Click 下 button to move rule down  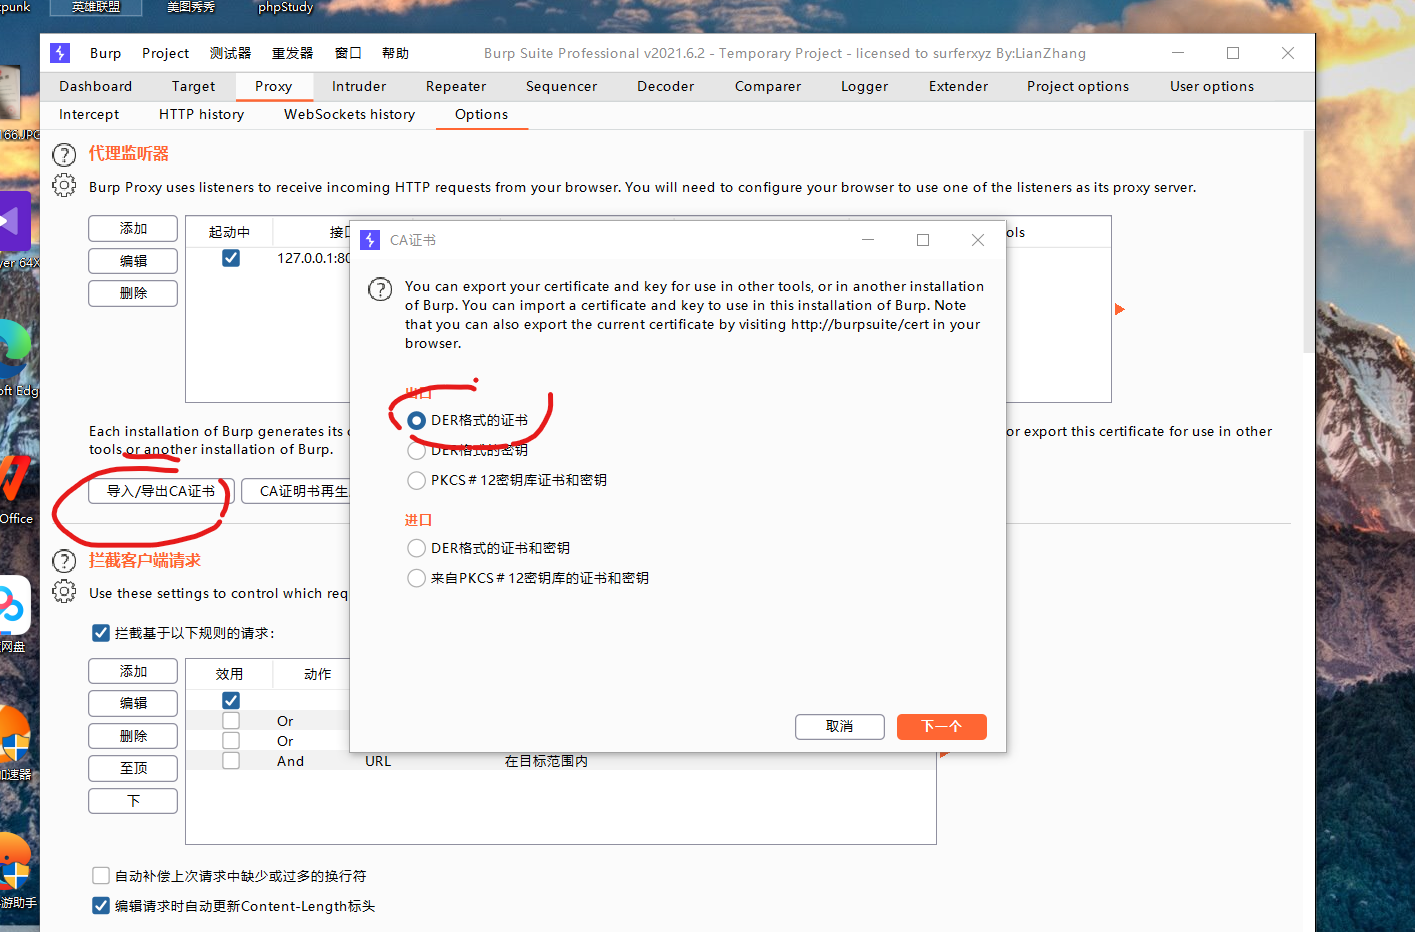[x=133, y=801]
